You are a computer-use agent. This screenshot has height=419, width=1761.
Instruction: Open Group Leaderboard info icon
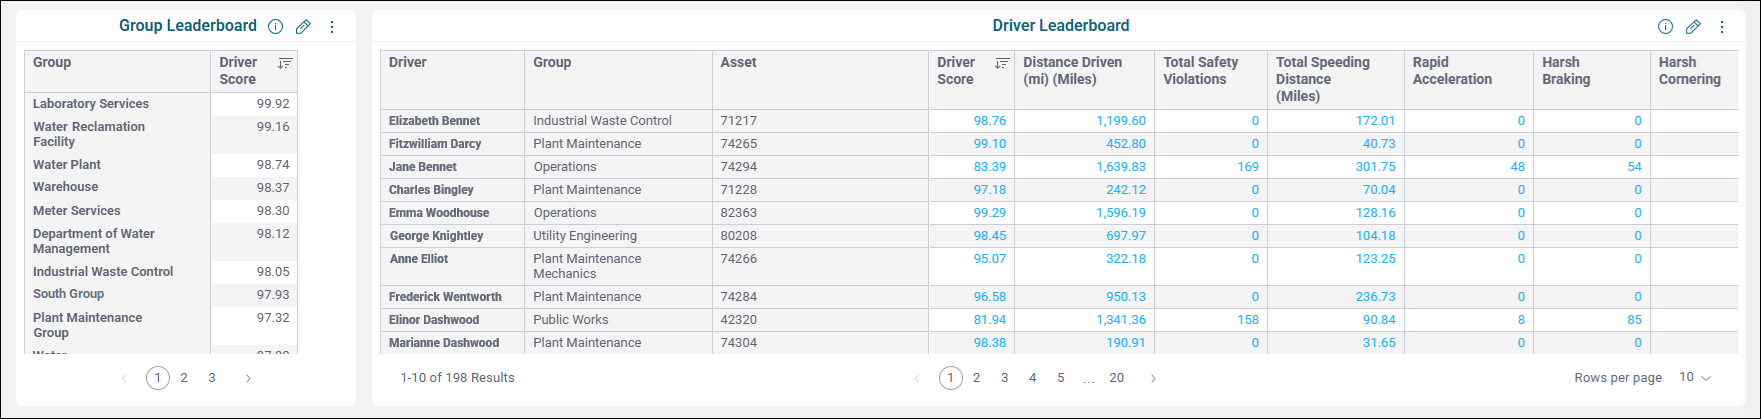[276, 27]
